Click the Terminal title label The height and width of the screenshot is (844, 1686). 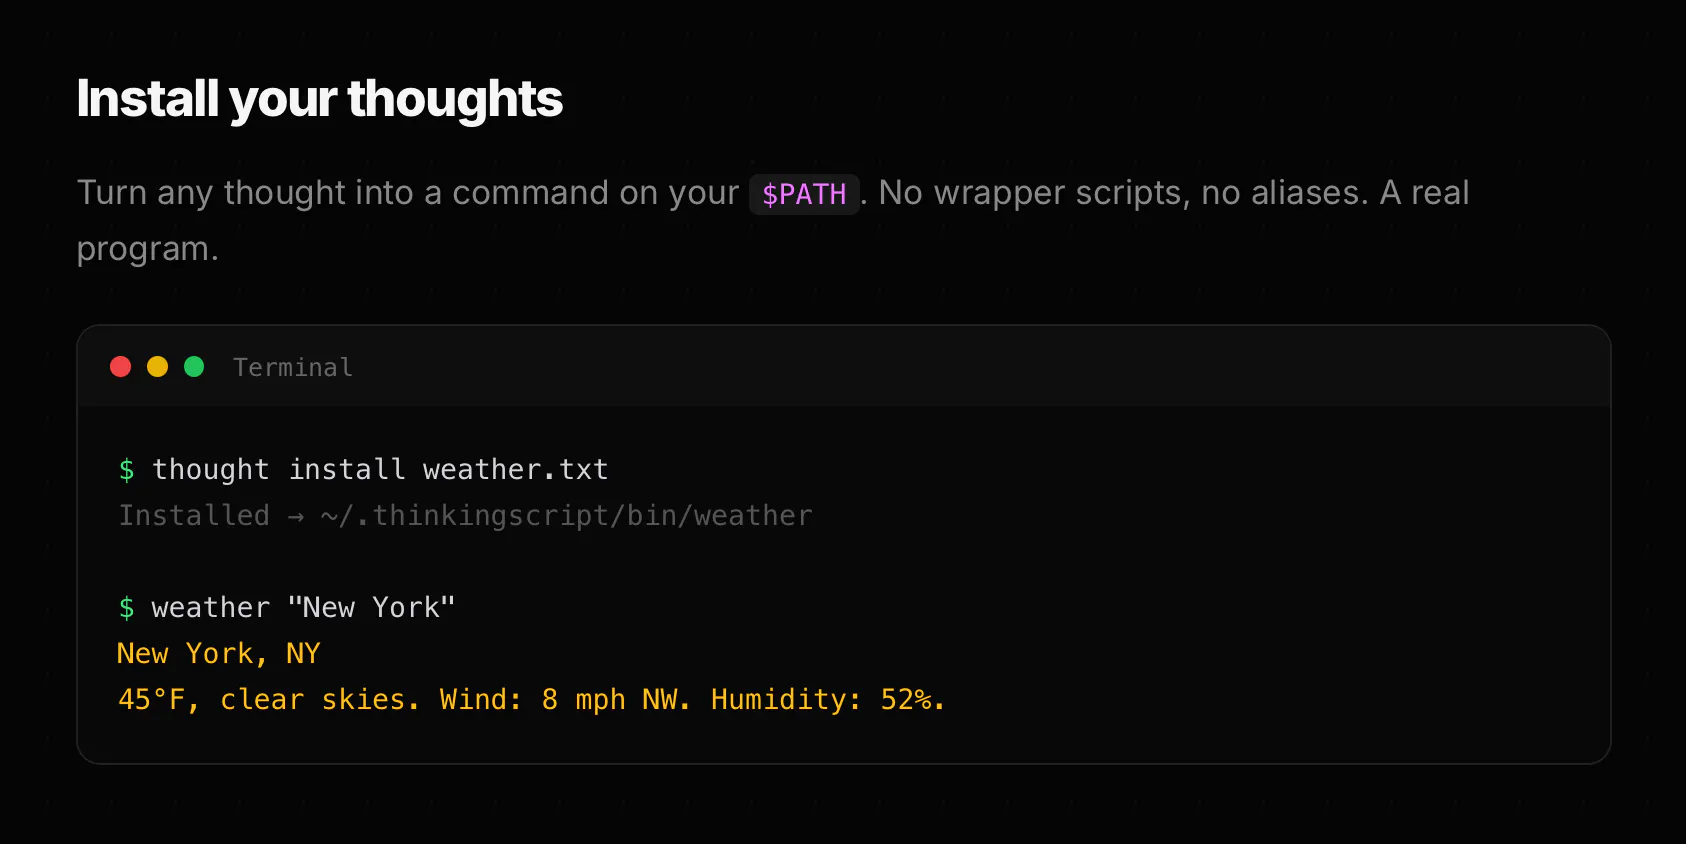tap(293, 368)
